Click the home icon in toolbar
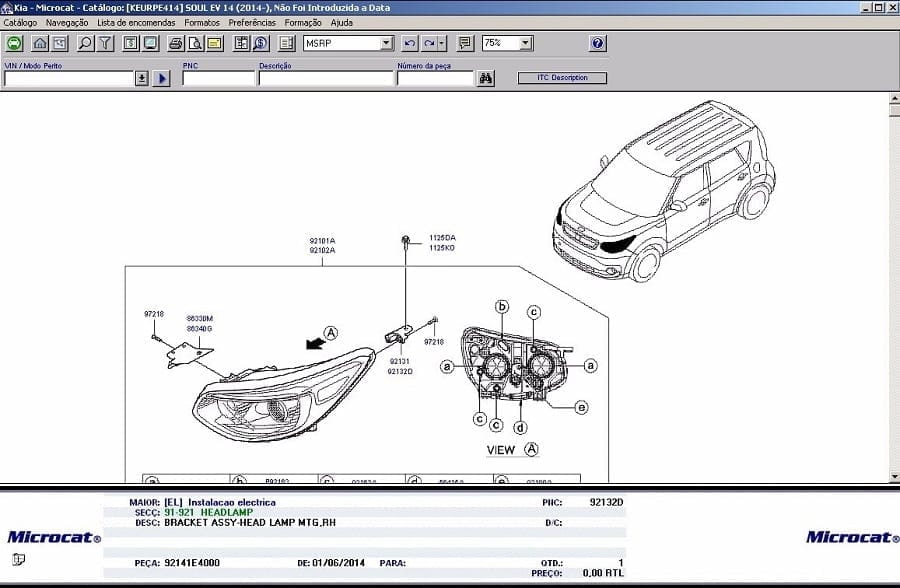Image resolution: width=900 pixels, height=588 pixels. pos(40,43)
